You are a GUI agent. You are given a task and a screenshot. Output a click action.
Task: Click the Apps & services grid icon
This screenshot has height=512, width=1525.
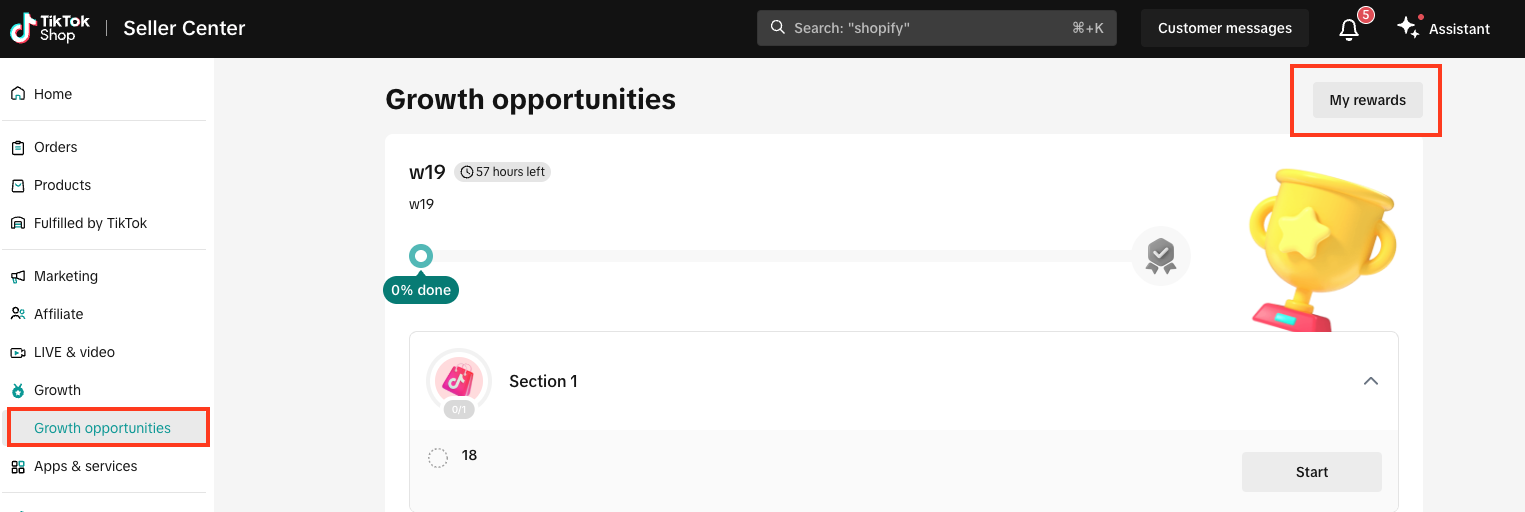(18, 466)
